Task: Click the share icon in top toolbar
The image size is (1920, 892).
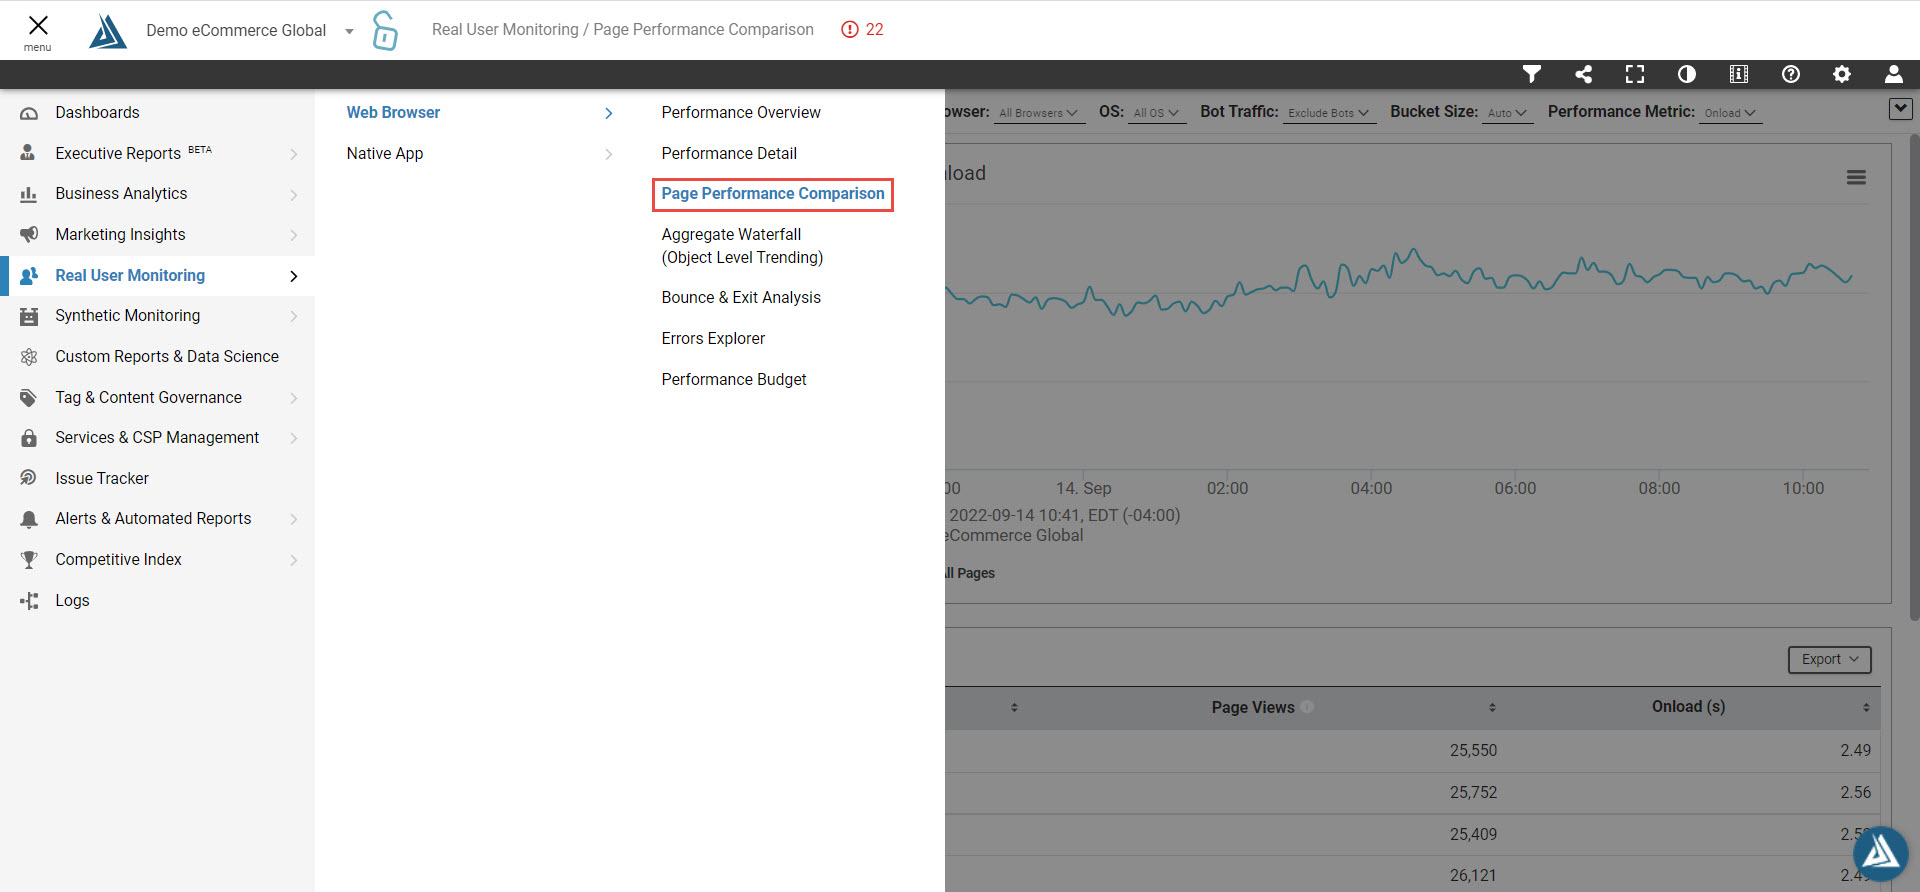Action: coord(1584,74)
